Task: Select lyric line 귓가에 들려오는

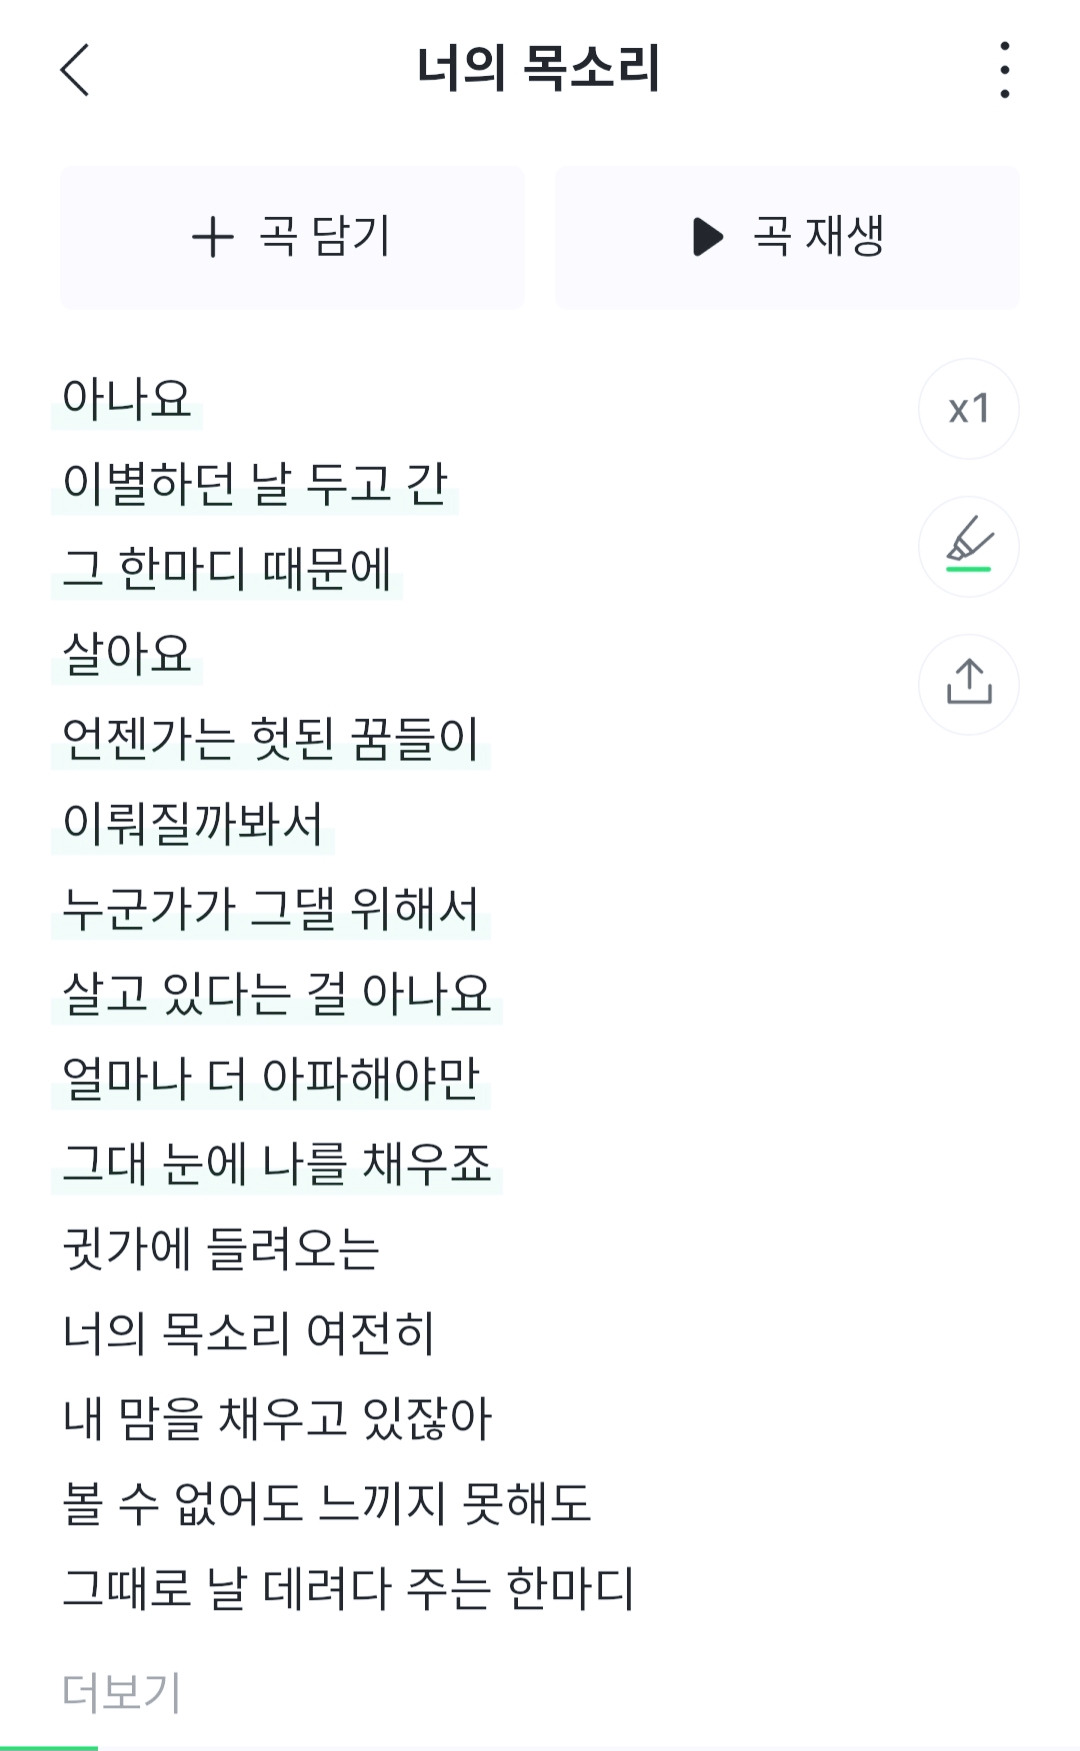Action: [x=221, y=1248]
